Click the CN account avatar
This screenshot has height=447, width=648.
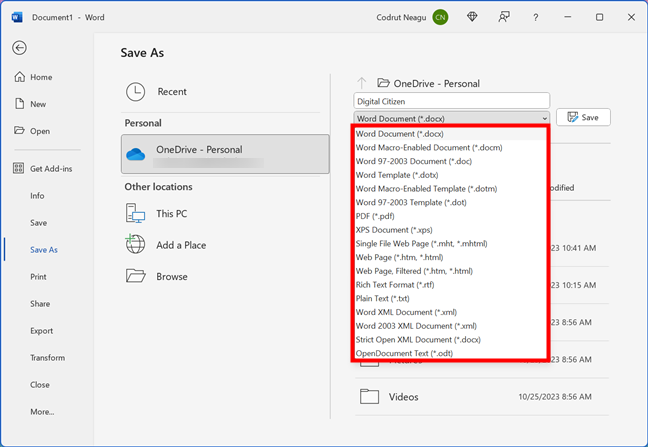click(441, 17)
